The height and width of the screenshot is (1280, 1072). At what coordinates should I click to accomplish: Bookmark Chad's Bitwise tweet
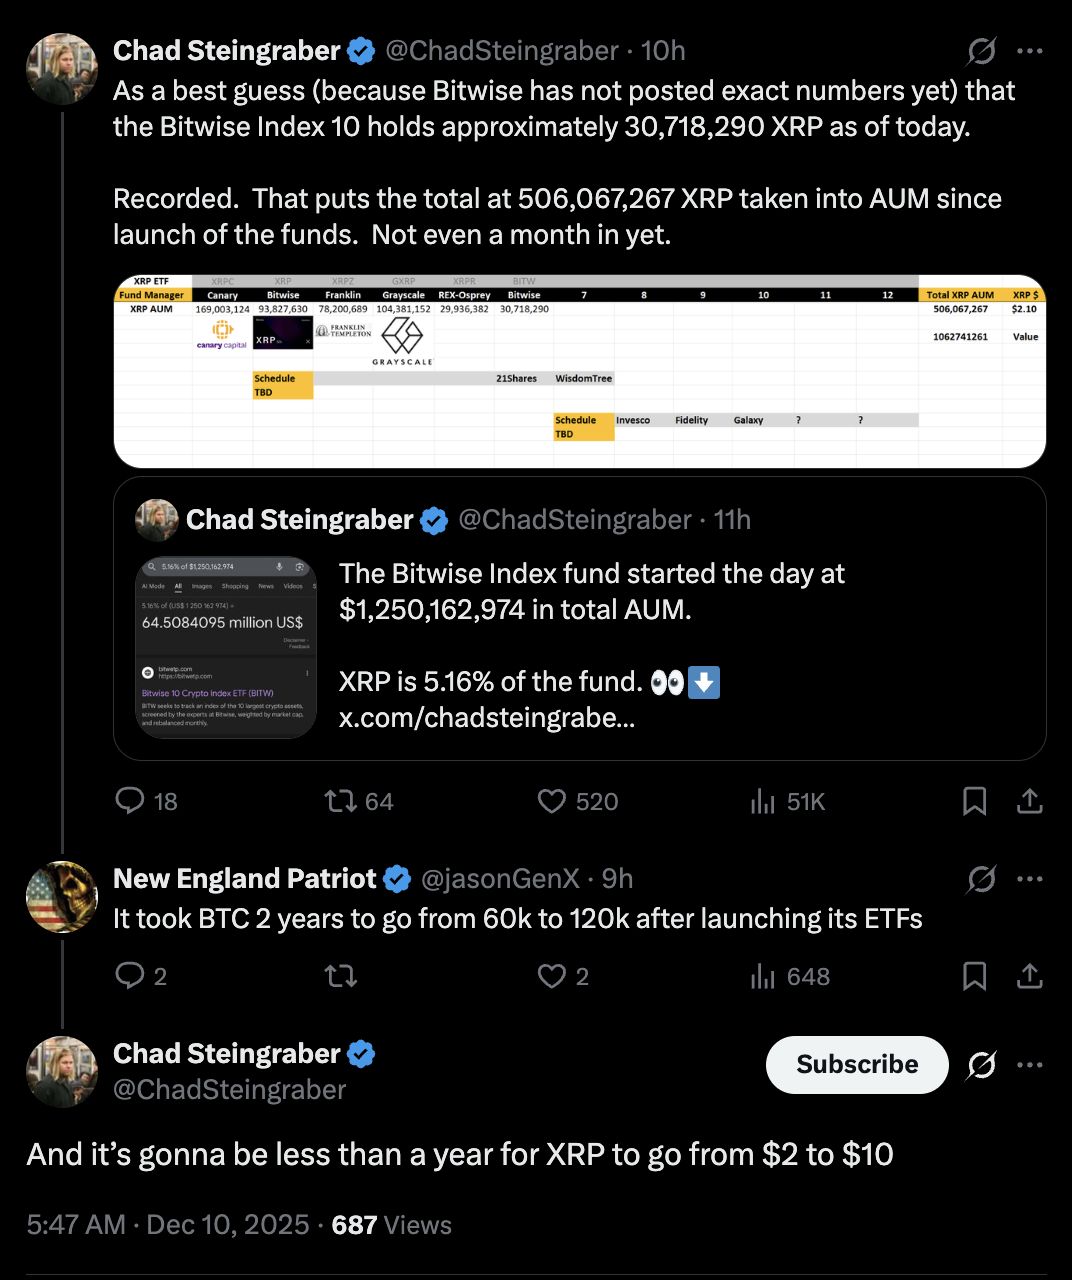[975, 801]
